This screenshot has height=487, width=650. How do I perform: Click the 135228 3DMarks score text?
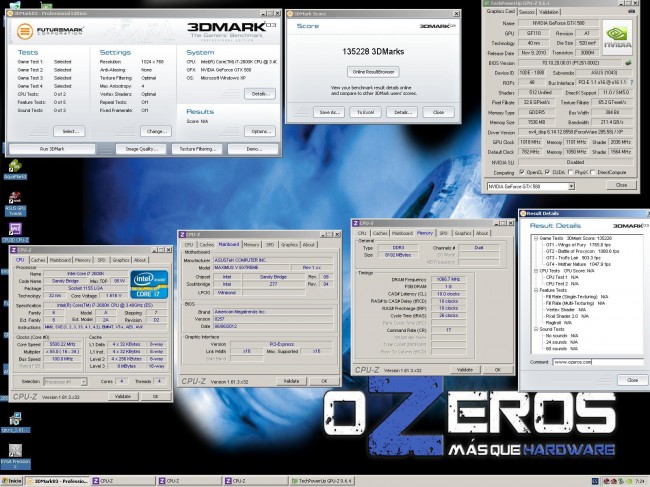373,51
